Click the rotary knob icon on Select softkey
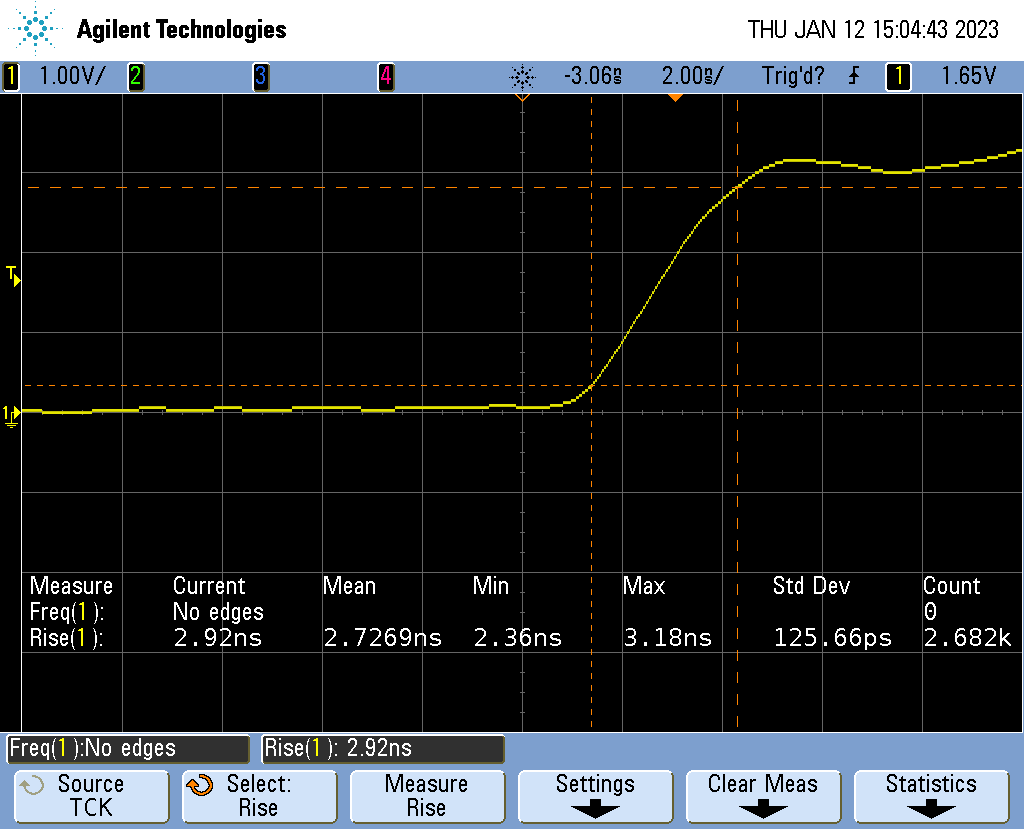 (200, 785)
